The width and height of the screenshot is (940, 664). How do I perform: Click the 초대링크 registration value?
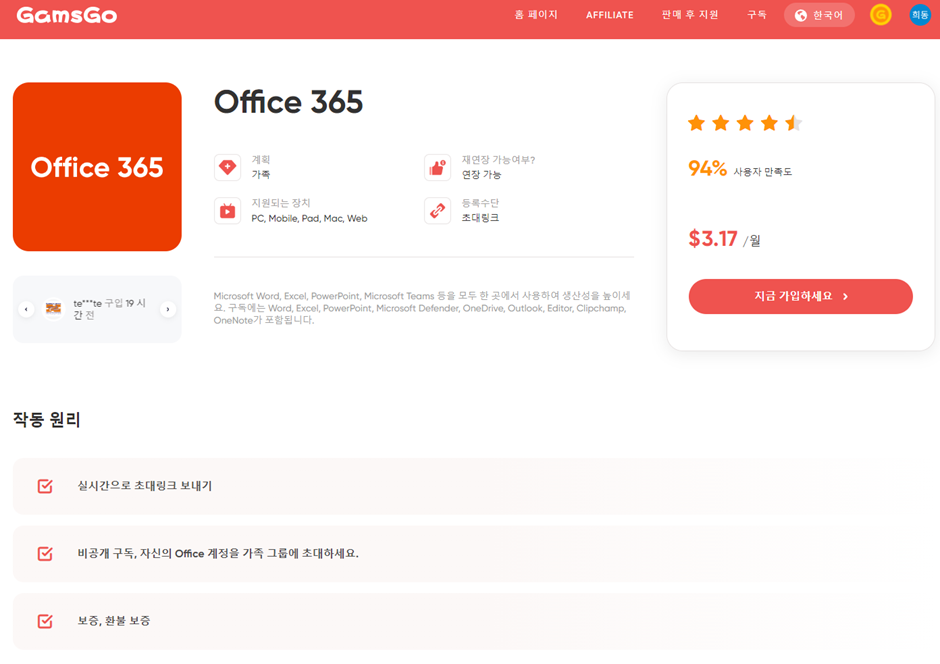480,218
